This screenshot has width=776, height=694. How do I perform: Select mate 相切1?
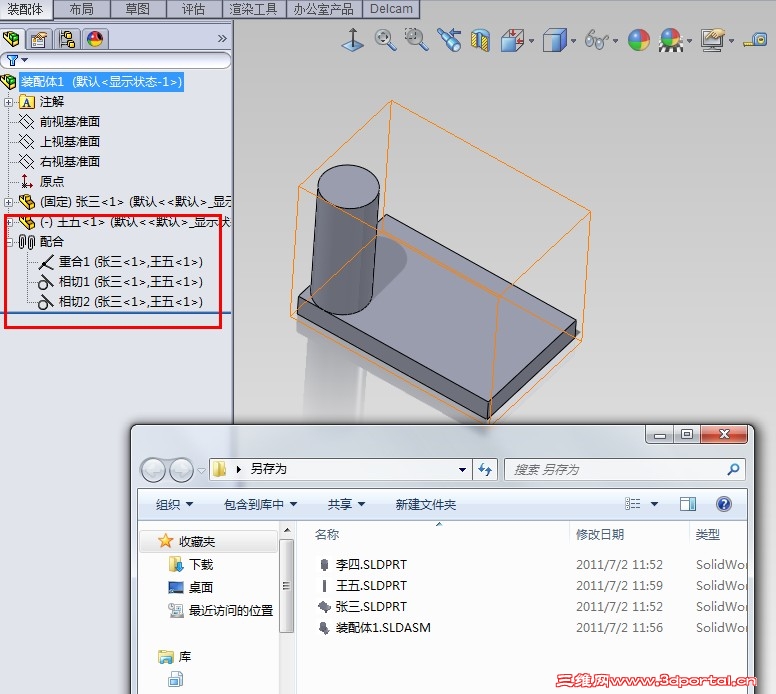tap(131, 282)
